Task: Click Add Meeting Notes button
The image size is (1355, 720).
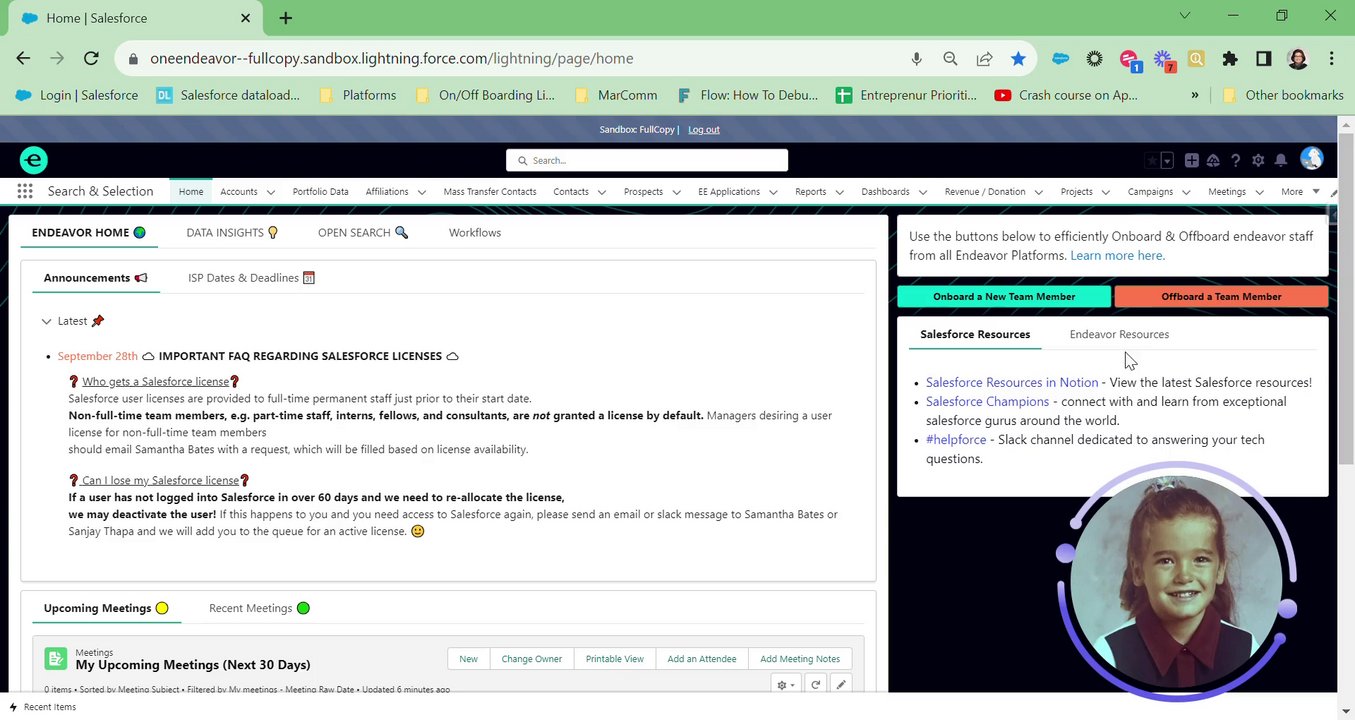Action: click(x=800, y=659)
